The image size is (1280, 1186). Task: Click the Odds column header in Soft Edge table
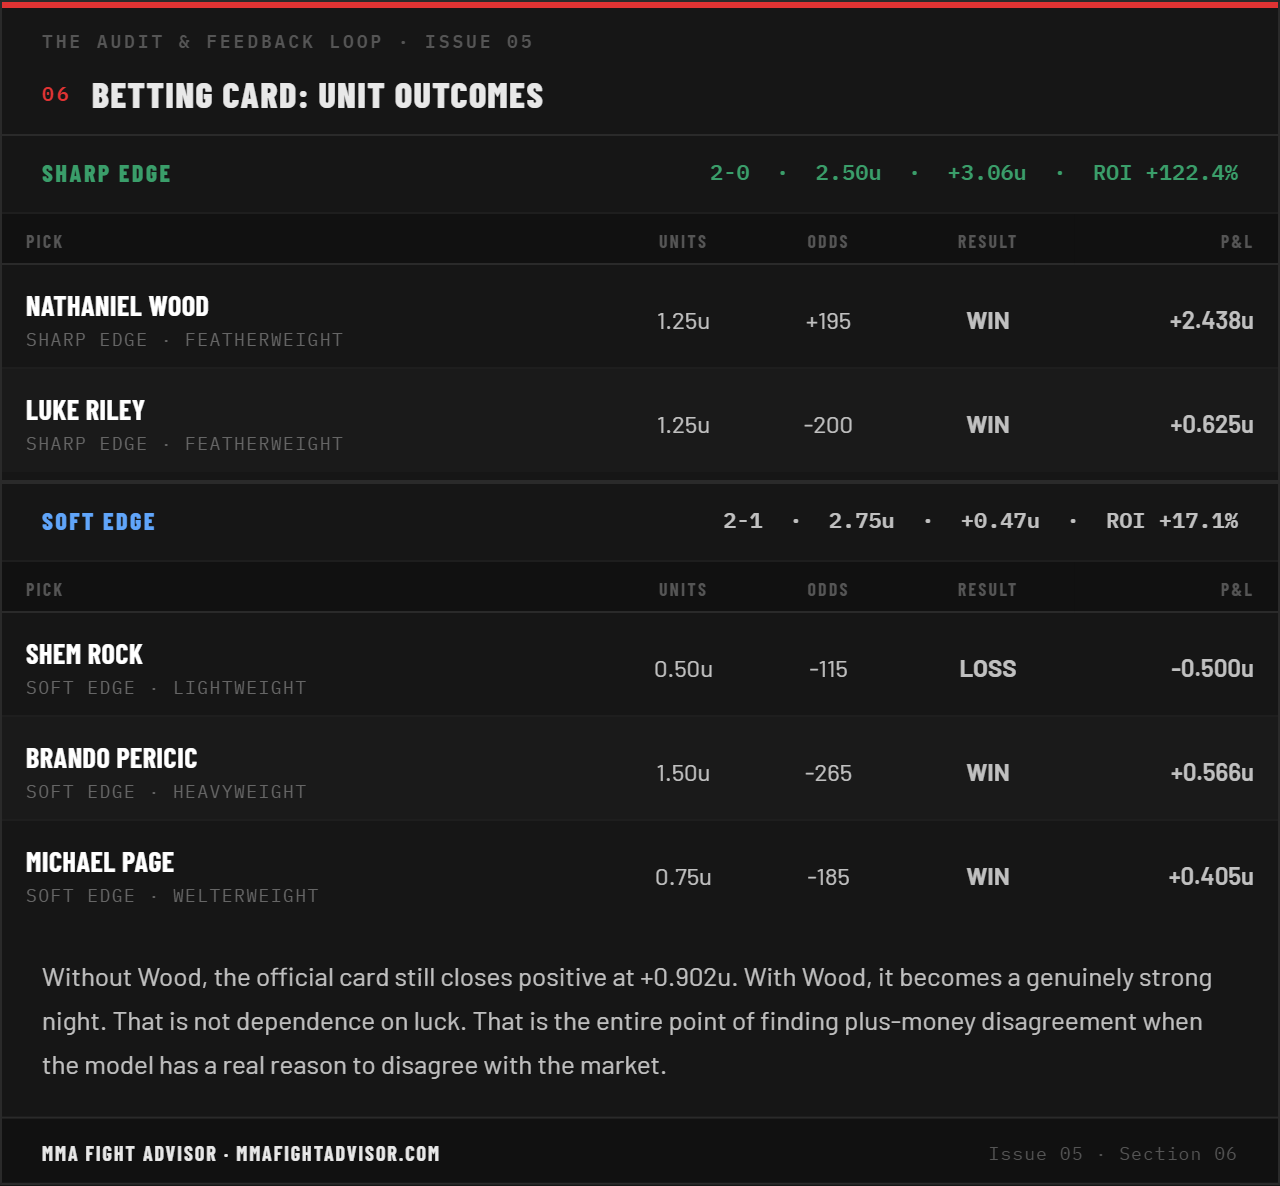pos(828,590)
